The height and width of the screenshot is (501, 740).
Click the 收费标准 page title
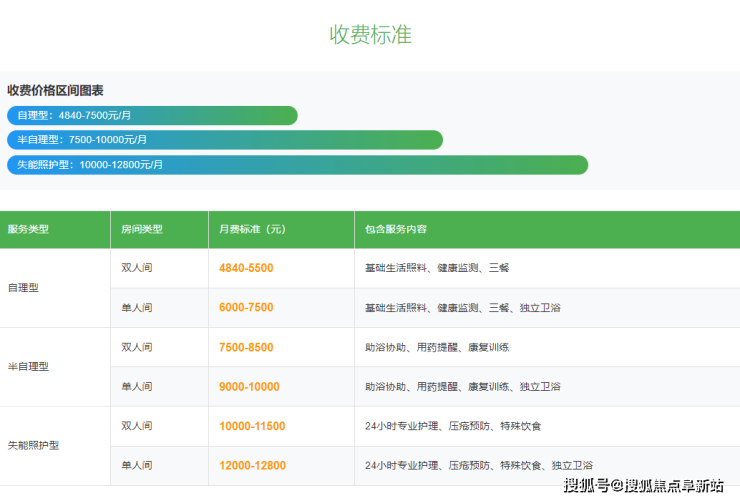point(370,34)
